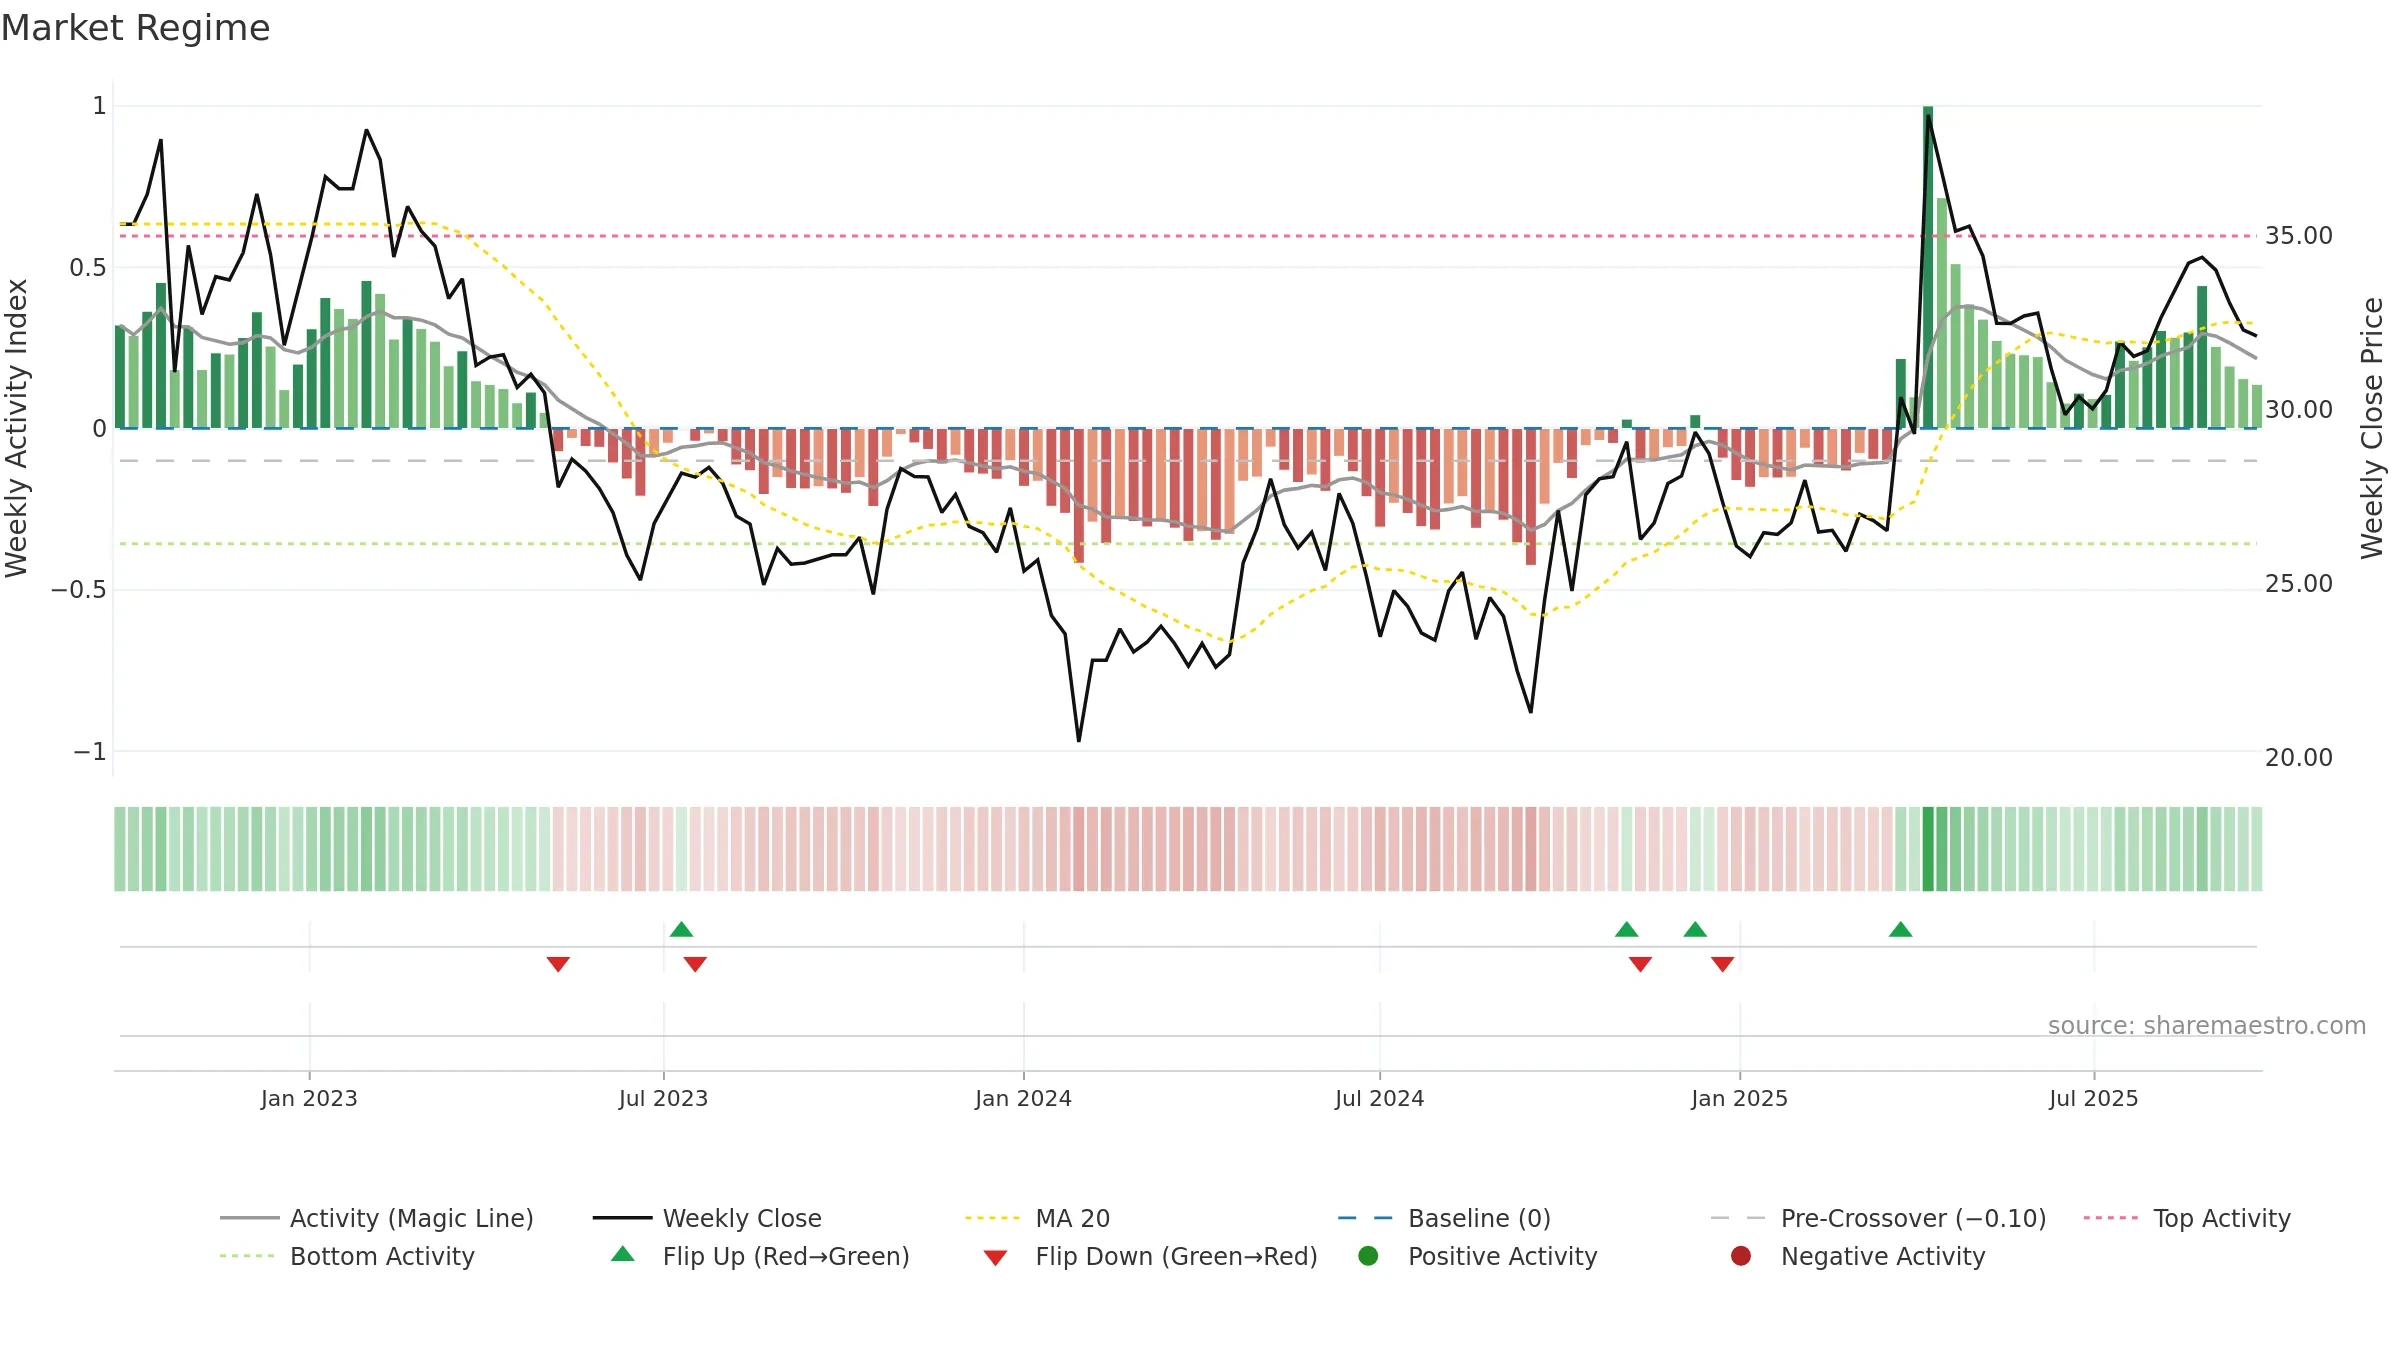The height and width of the screenshot is (1350, 2400).
Task: Click the Jan 2024 x-axis label
Action: click(x=1023, y=1099)
